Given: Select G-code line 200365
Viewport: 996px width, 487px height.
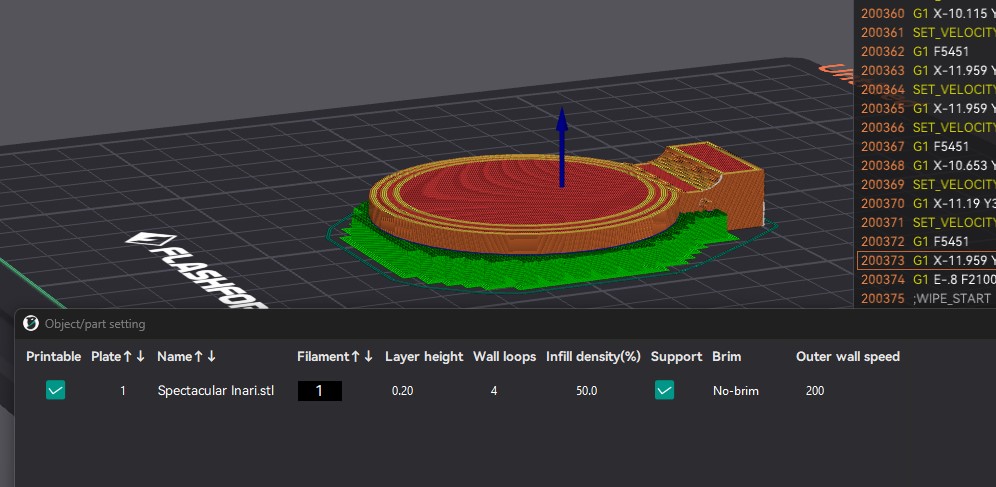Looking at the screenshot, I should [x=927, y=109].
